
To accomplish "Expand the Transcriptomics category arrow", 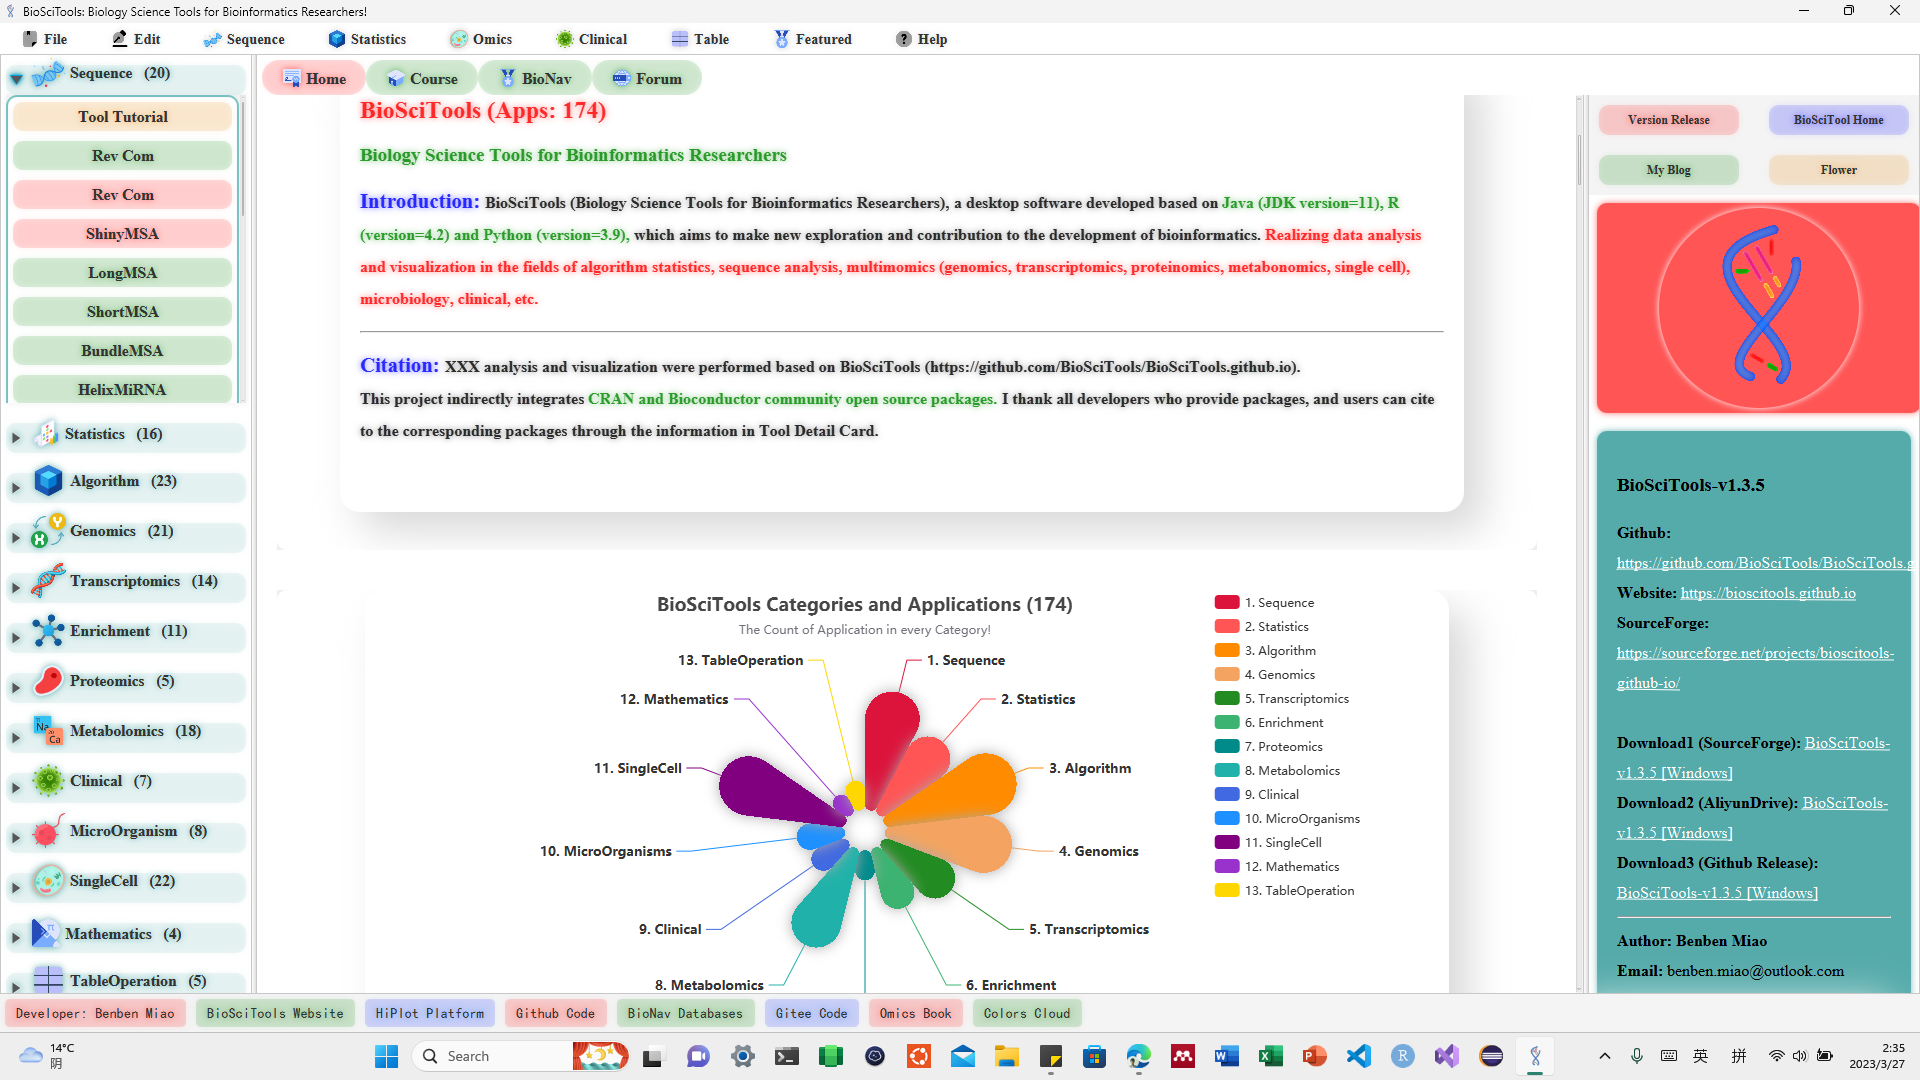I will point(16,587).
